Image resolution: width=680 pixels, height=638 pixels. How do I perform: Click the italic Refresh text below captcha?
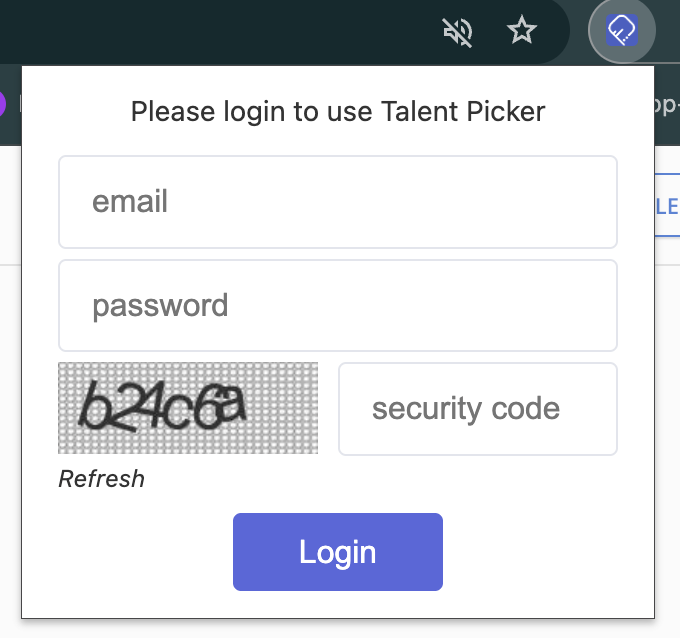[101, 479]
